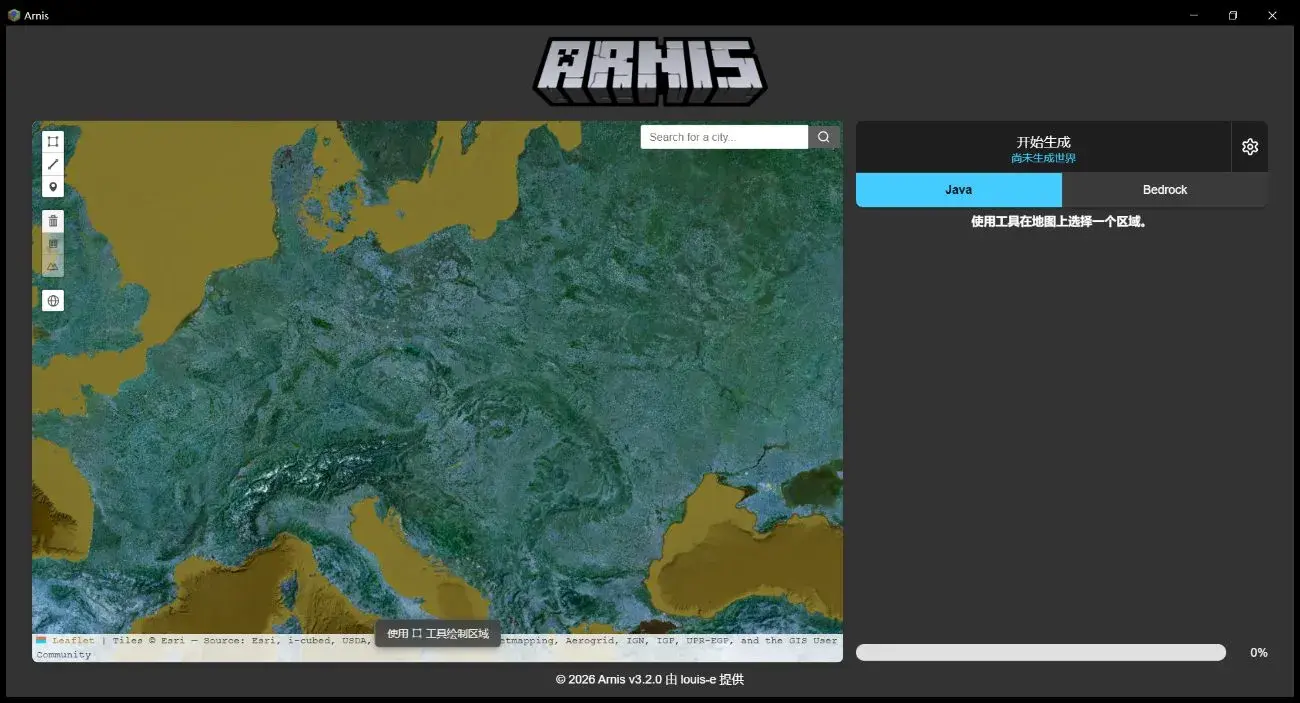Click the 使用工具绘制区域 map hint tooltip

(438, 634)
